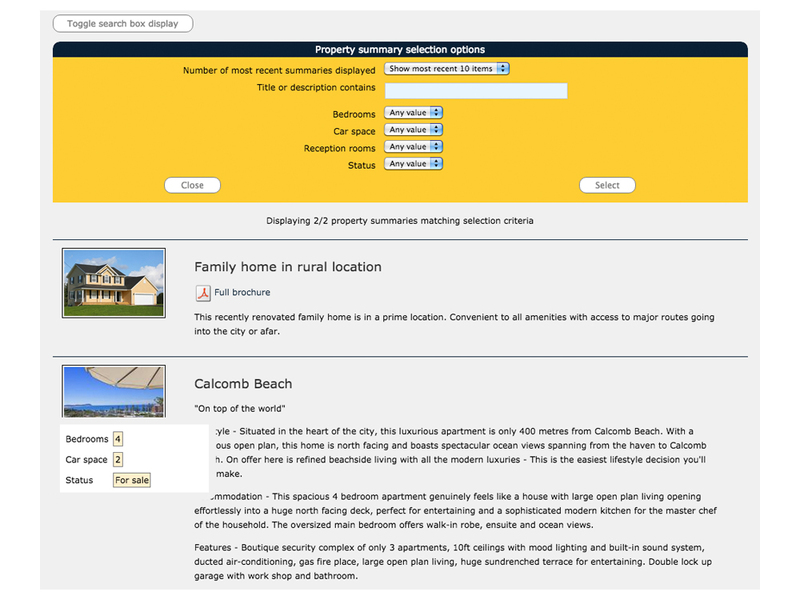This screenshot has width=800, height=600.
Task: Focus the Title or description contains field
Action: pos(476,91)
